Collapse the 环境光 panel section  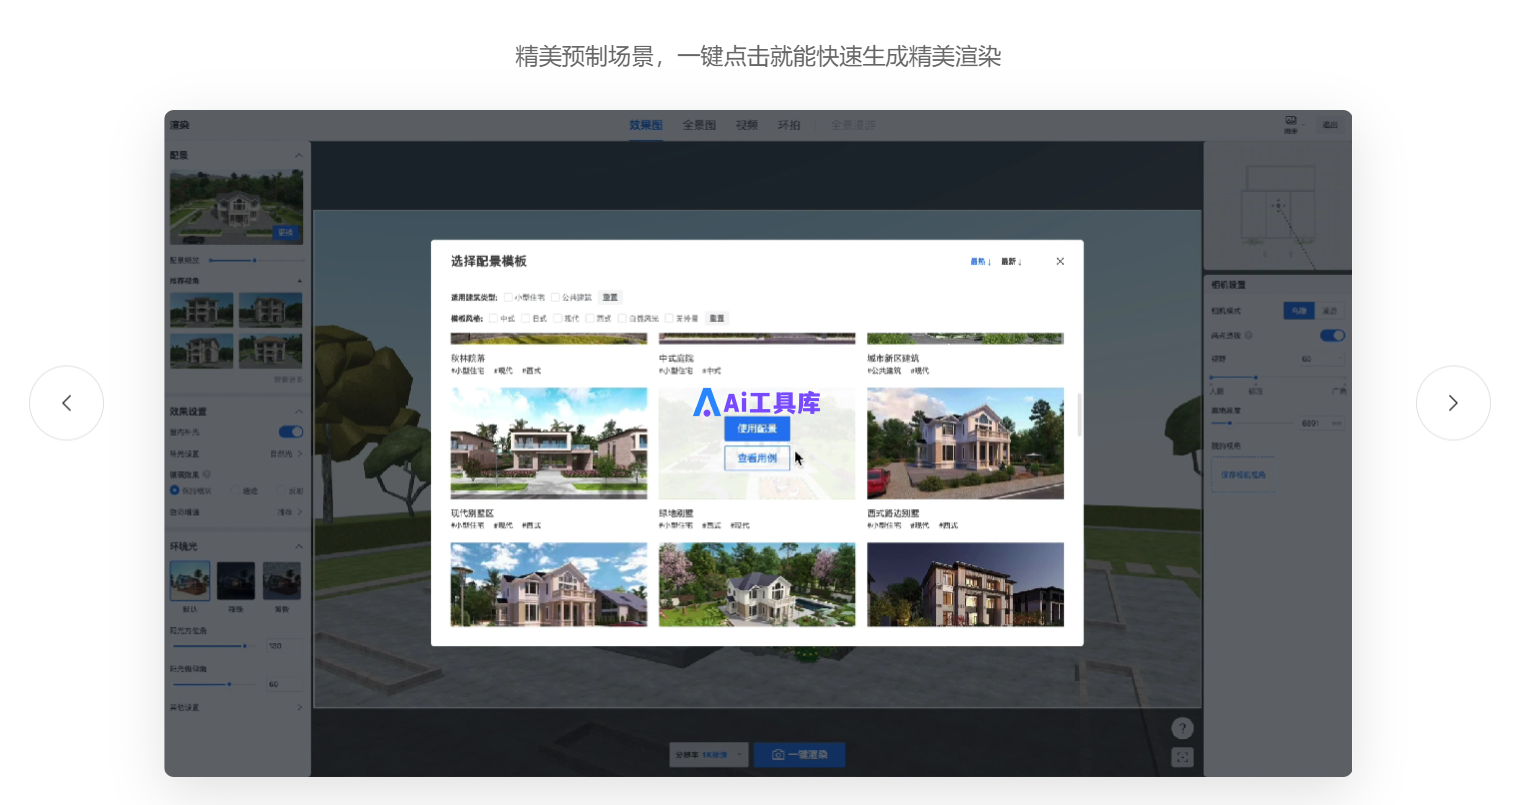click(x=298, y=546)
